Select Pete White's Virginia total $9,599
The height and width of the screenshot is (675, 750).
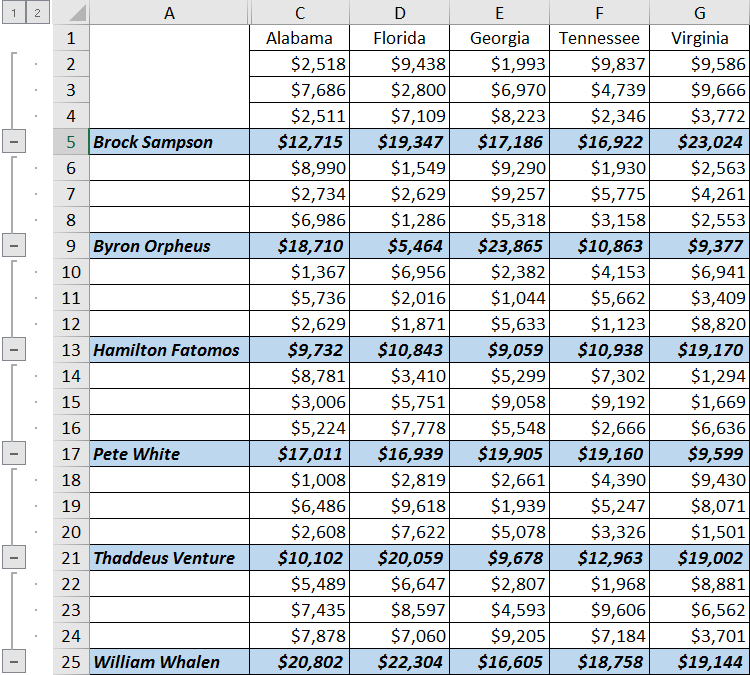[x=700, y=454]
